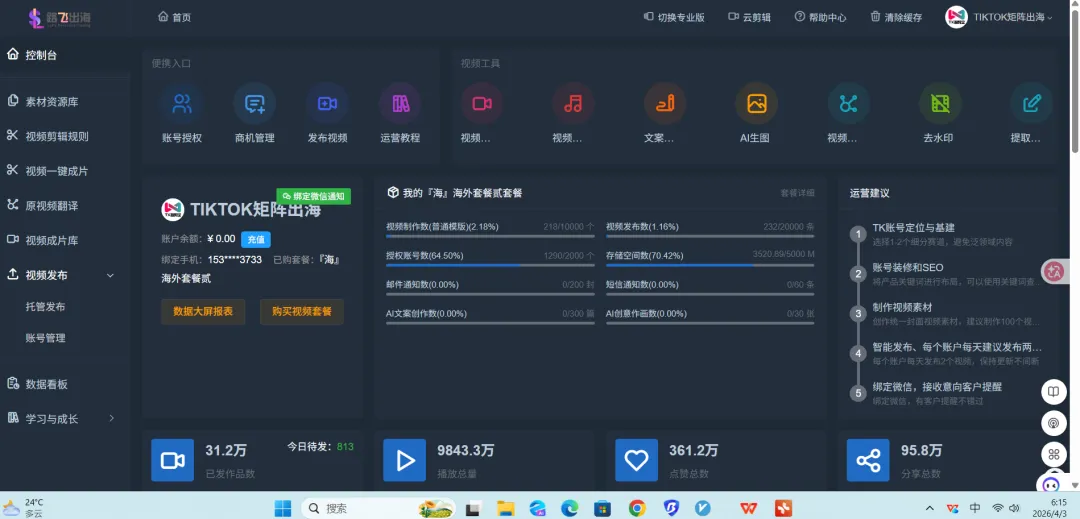Click the Windows Start button
1080x519 pixels.
click(282, 508)
